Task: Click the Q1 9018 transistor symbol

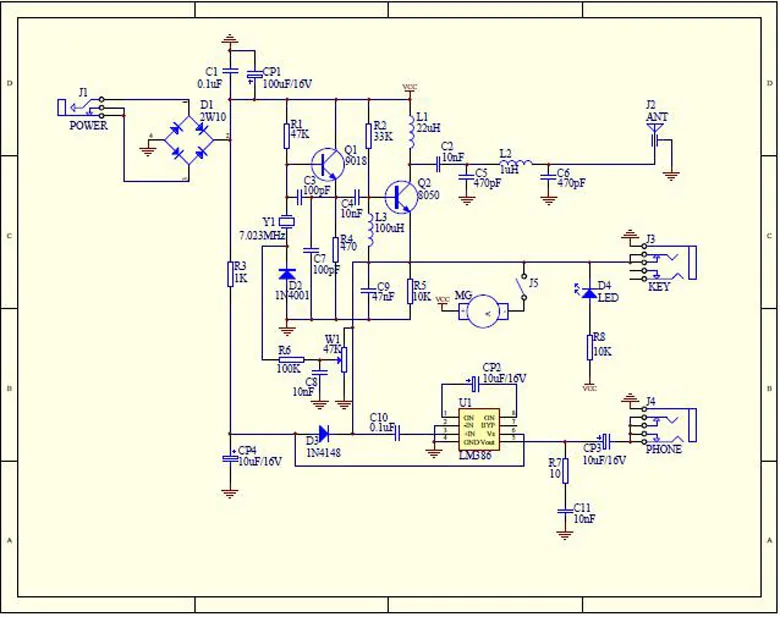Action: [327, 164]
